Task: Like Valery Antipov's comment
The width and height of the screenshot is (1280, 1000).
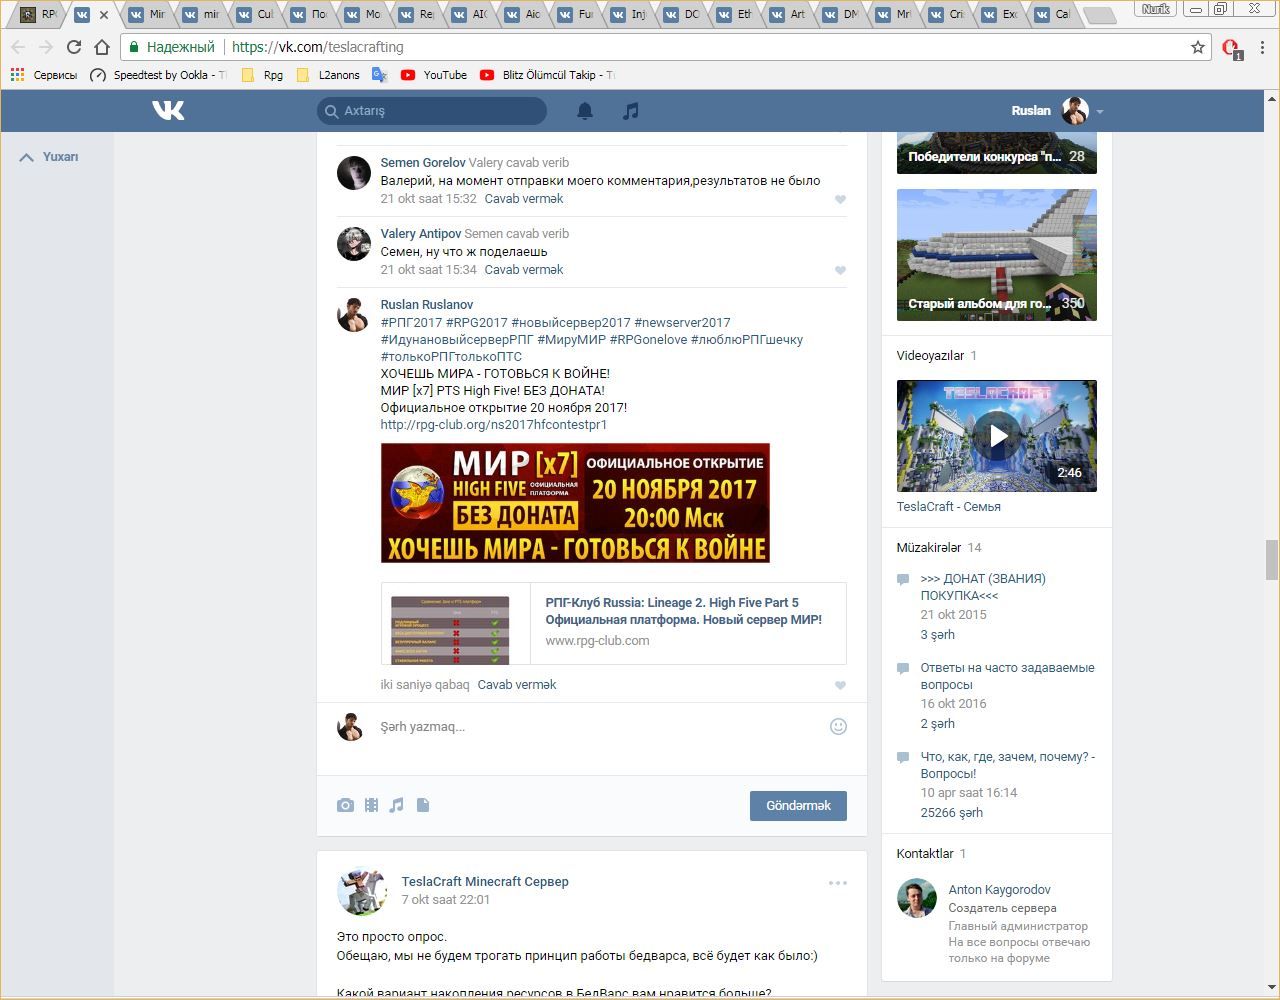Action: click(x=840, y=270)
